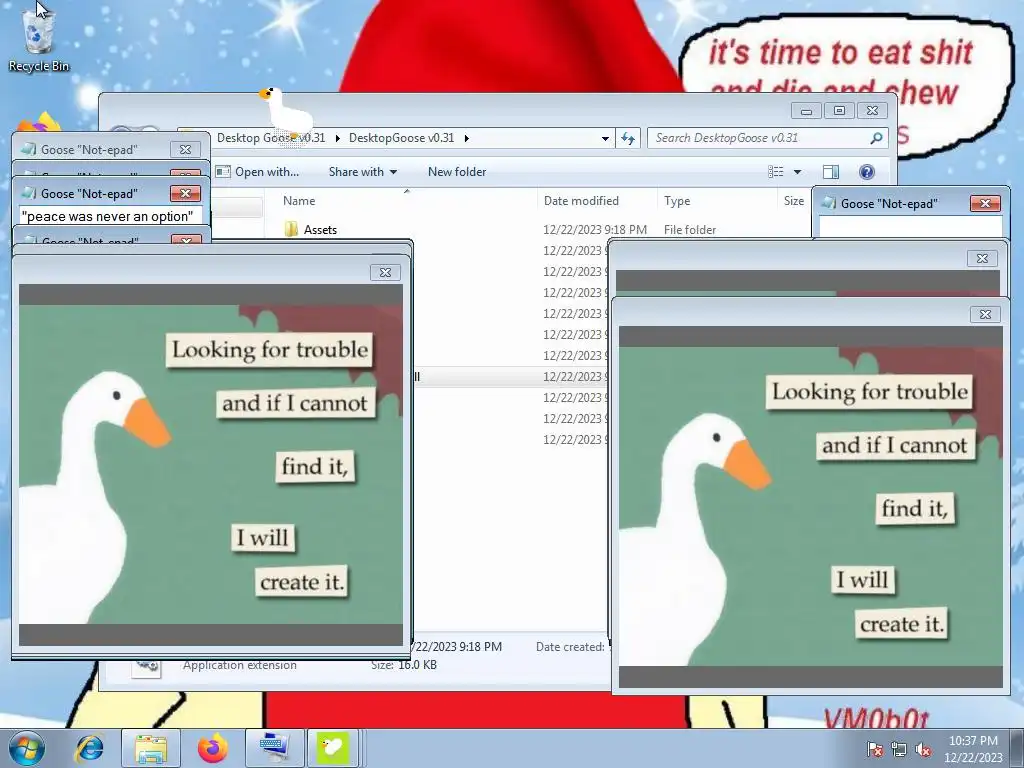The image size is (1024, 768).
Task: Click the muted volume tray icon
Action: pos(923,749)
